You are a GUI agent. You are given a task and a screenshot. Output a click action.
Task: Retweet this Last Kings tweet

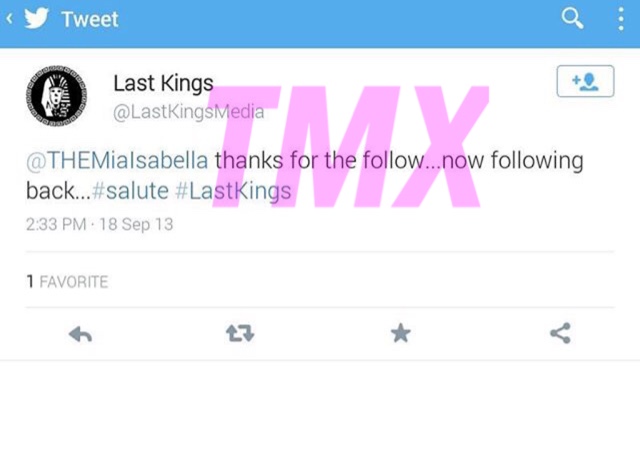(240, 333)
